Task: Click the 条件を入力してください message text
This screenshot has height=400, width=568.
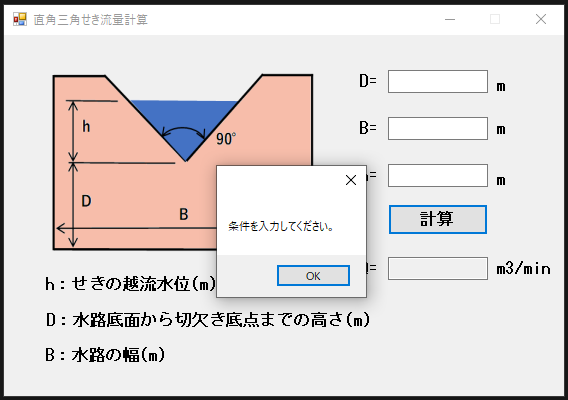Action: 280,226
